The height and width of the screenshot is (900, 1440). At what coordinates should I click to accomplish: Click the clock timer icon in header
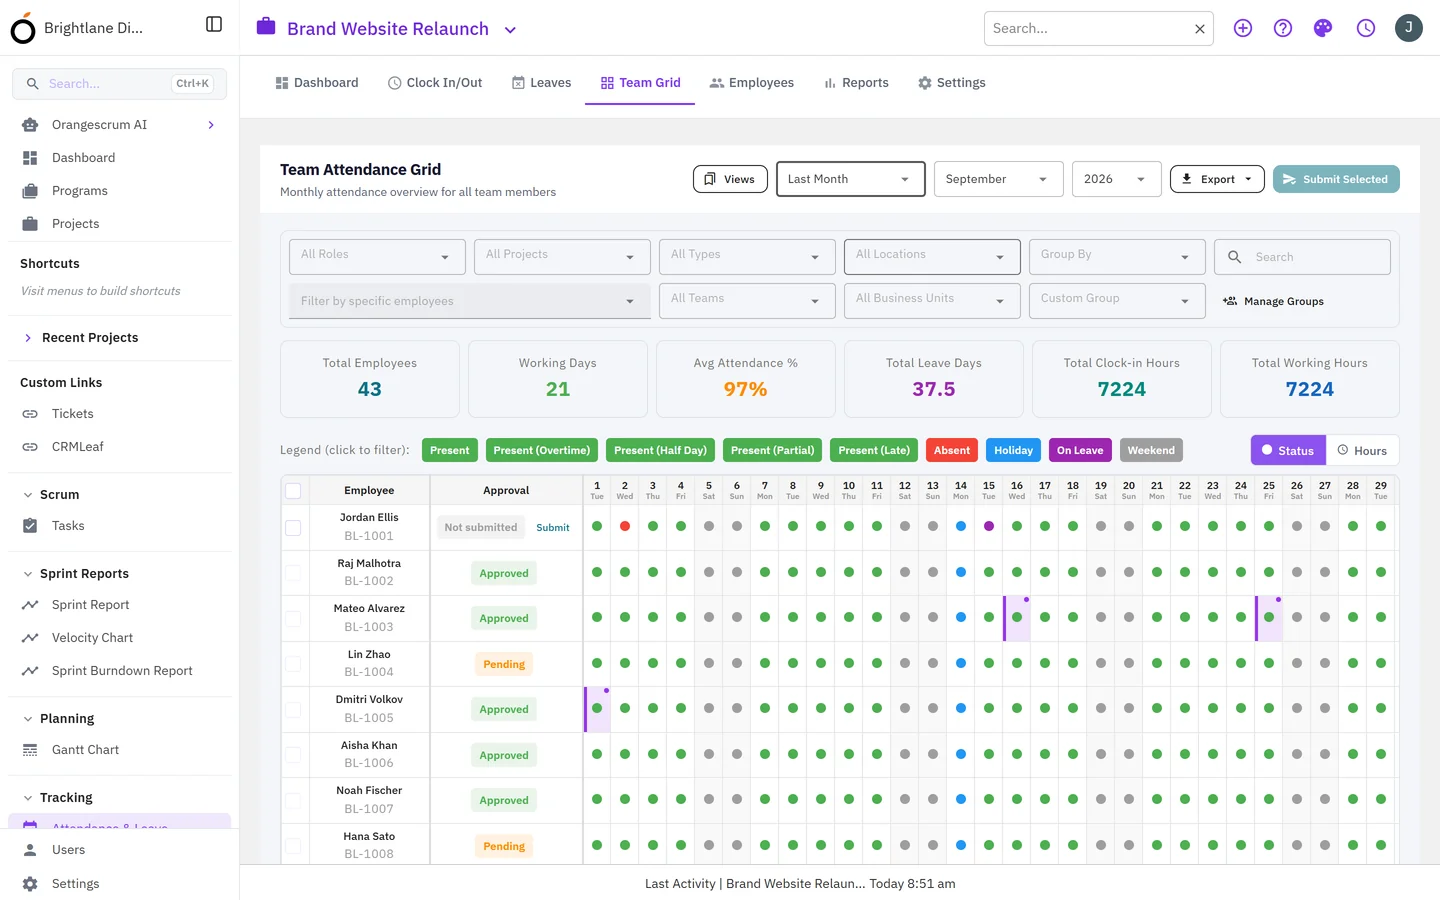pos(1366,28)
